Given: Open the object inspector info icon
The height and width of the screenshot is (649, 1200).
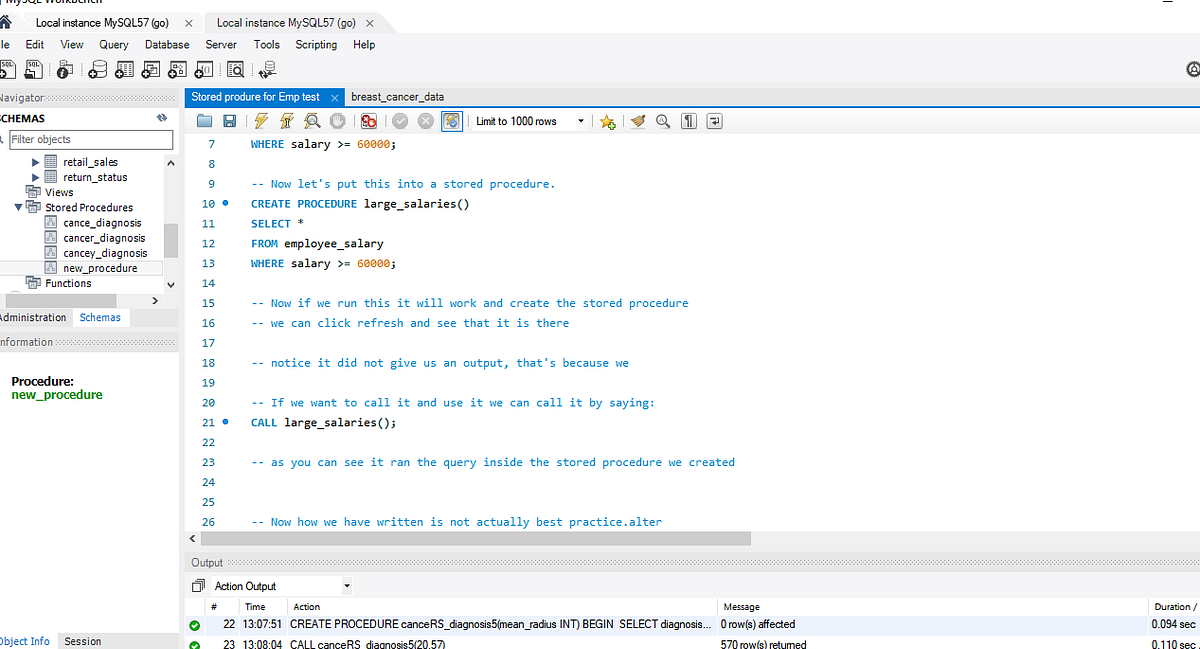Looking at the screenshot, I should coord(65,69).
